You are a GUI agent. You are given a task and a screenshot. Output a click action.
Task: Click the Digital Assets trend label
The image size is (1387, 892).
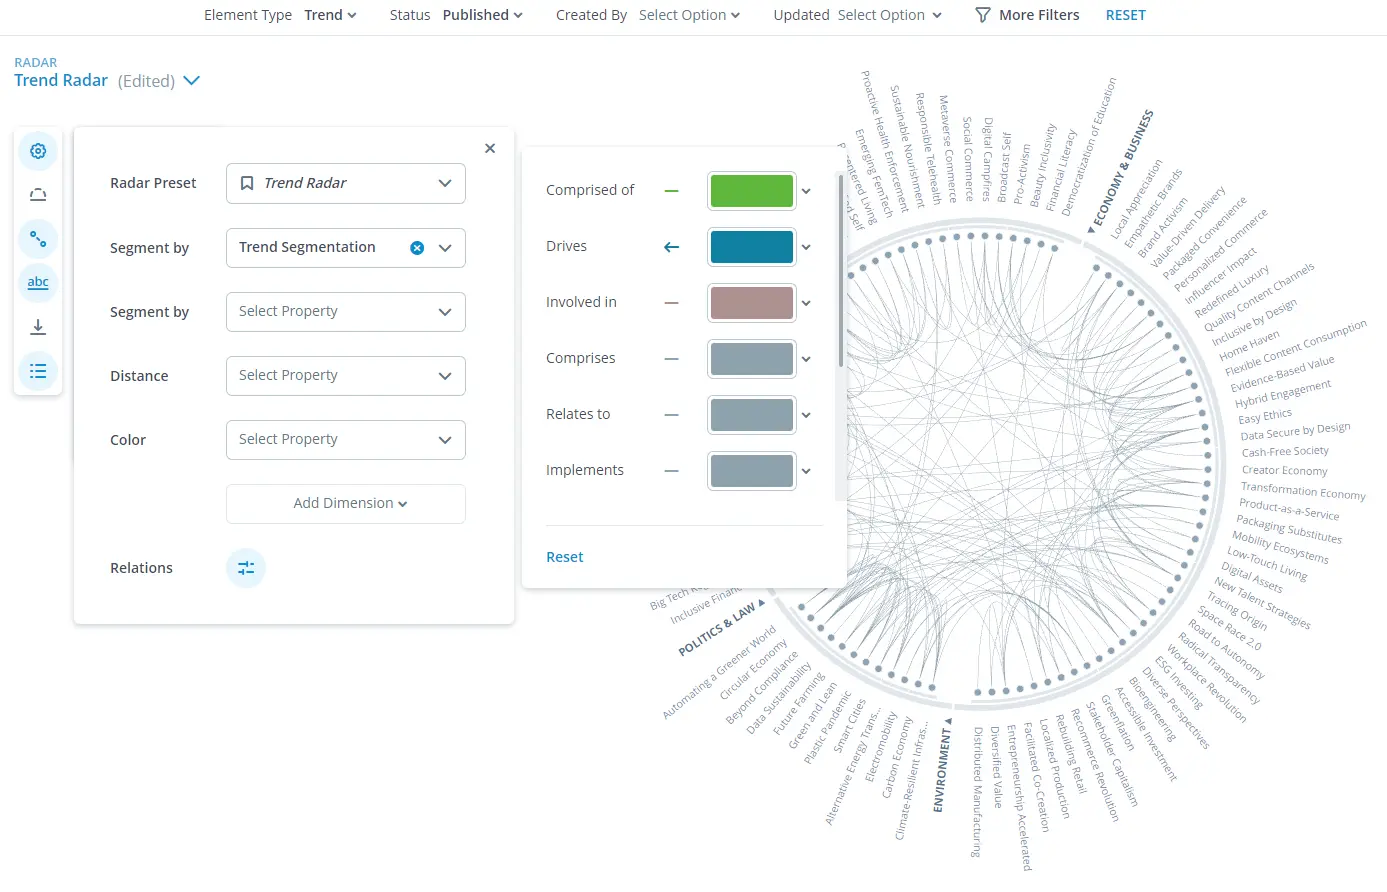pos(1252,578)
